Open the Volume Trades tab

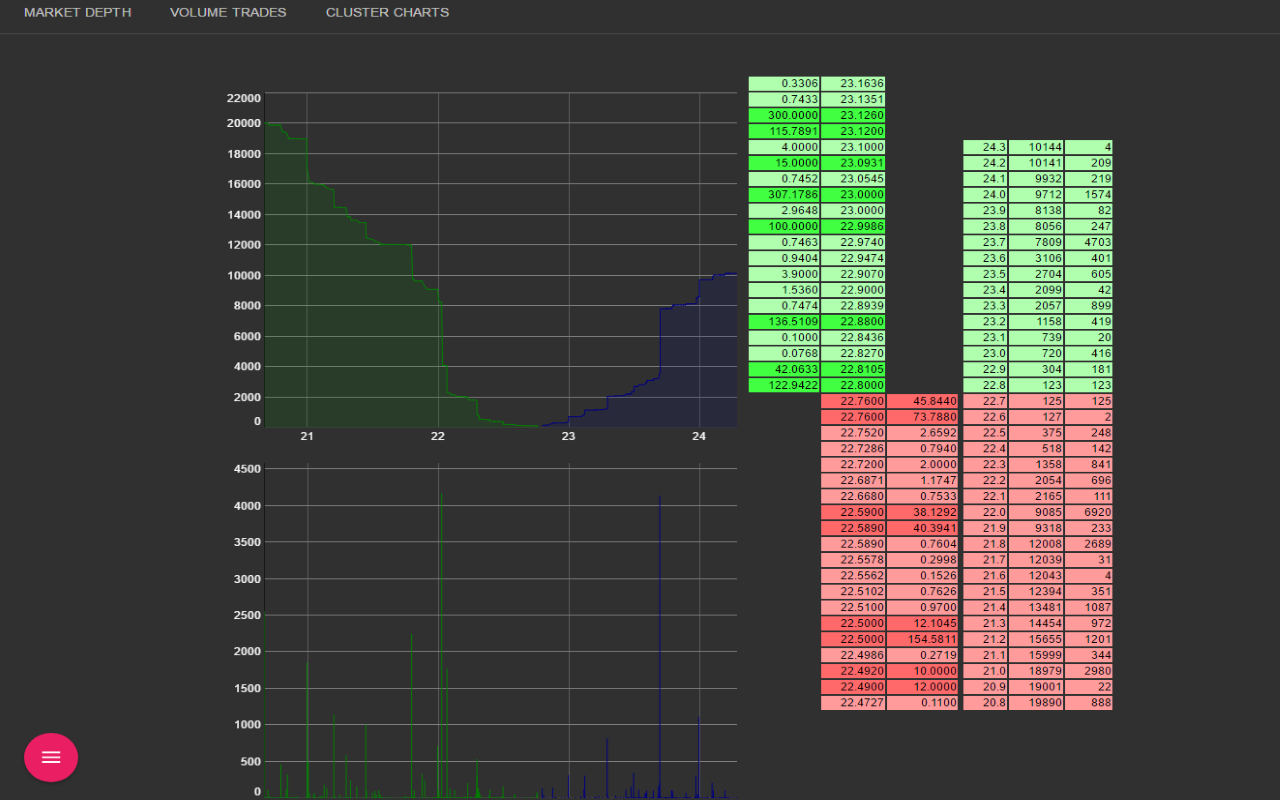[228, 13]
